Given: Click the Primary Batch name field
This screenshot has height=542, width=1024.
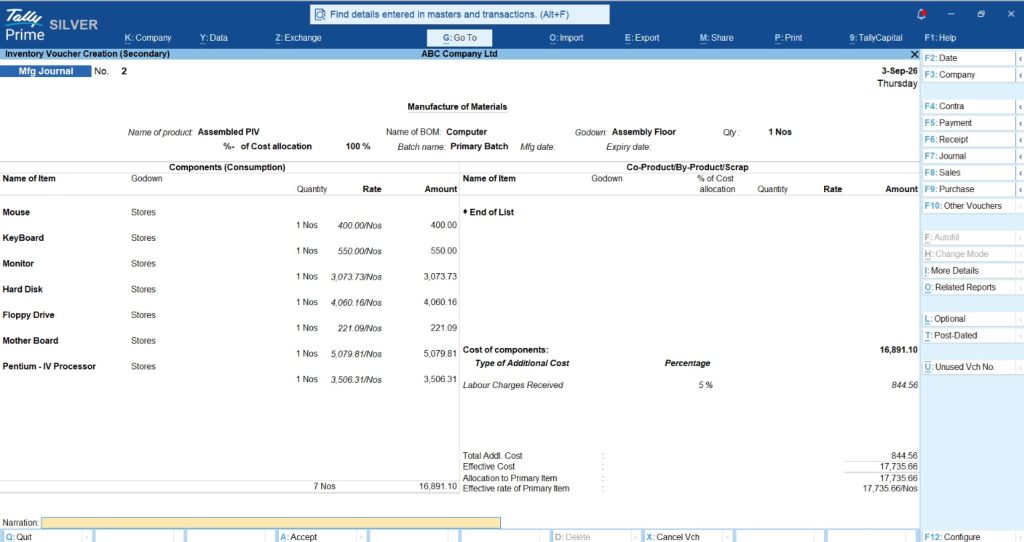Looking at the screenshot, I should pos(479,146).
